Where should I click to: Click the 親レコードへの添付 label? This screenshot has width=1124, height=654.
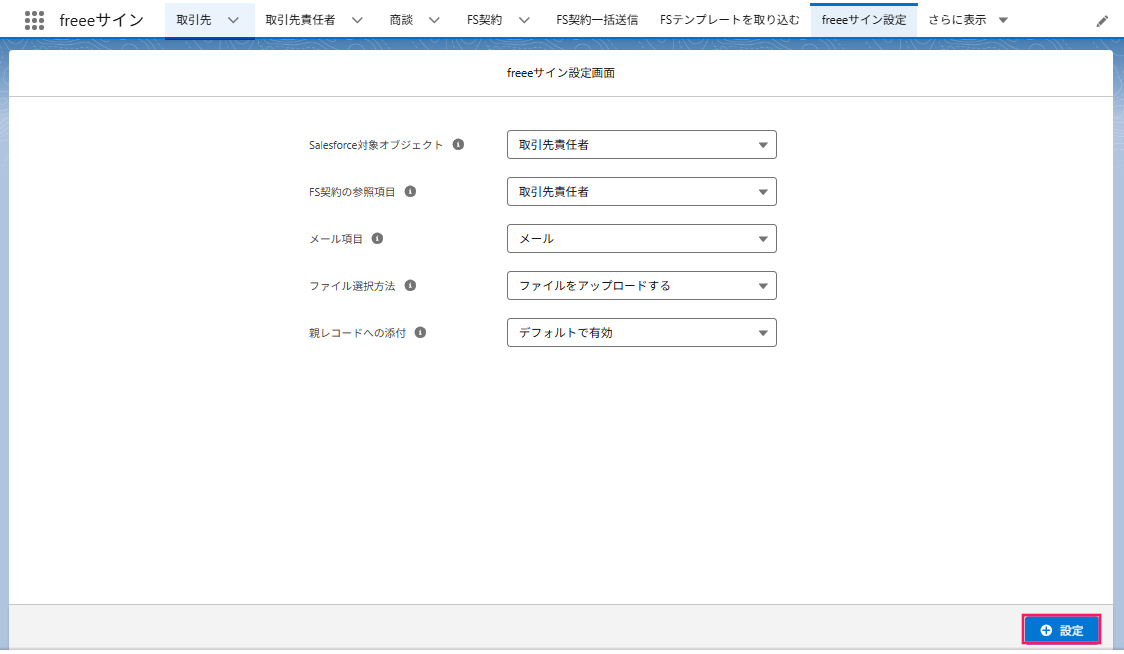pos(357,333)
